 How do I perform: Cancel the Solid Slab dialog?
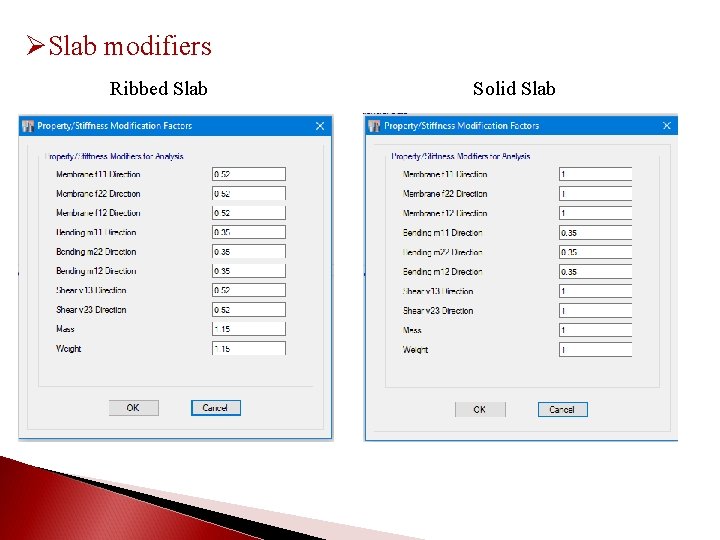pyautogui.click(x=562, y=410)
